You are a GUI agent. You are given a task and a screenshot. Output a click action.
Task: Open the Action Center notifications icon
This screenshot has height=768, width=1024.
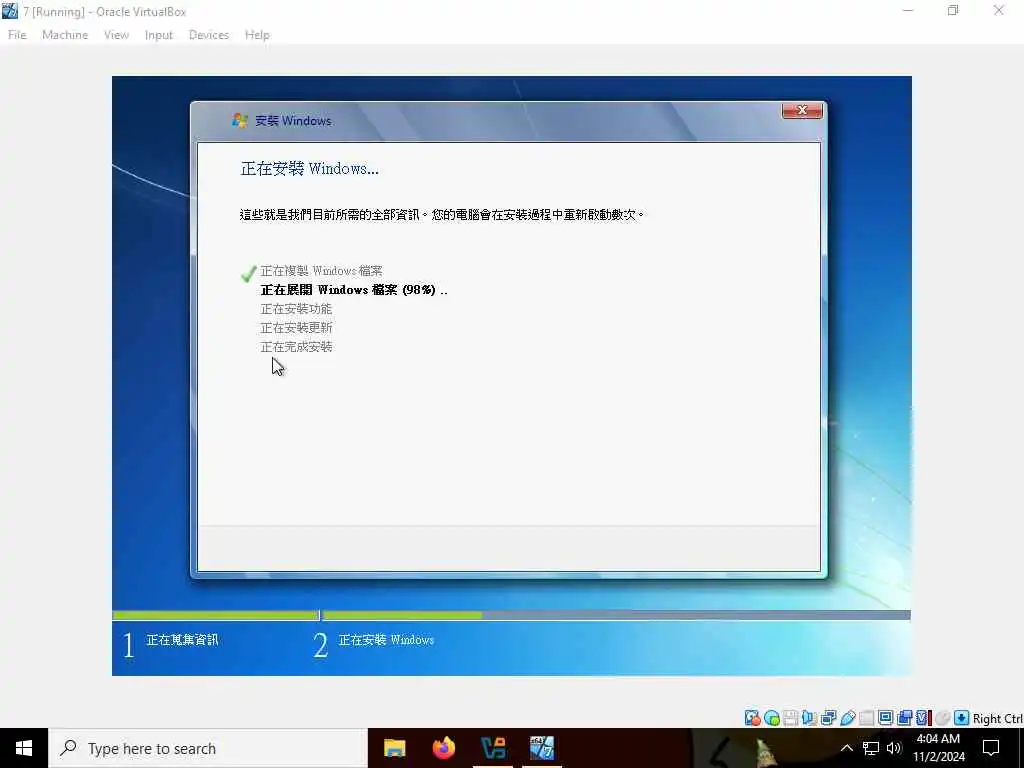[991, 748]
